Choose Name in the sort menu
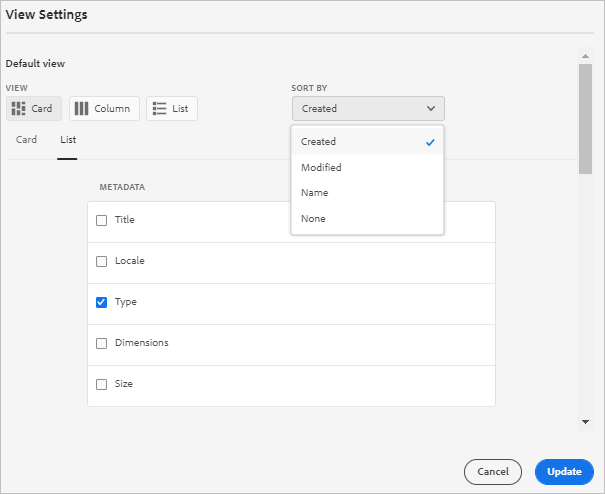The height and width of the screenshot is (494, 605). pos(314,193)
